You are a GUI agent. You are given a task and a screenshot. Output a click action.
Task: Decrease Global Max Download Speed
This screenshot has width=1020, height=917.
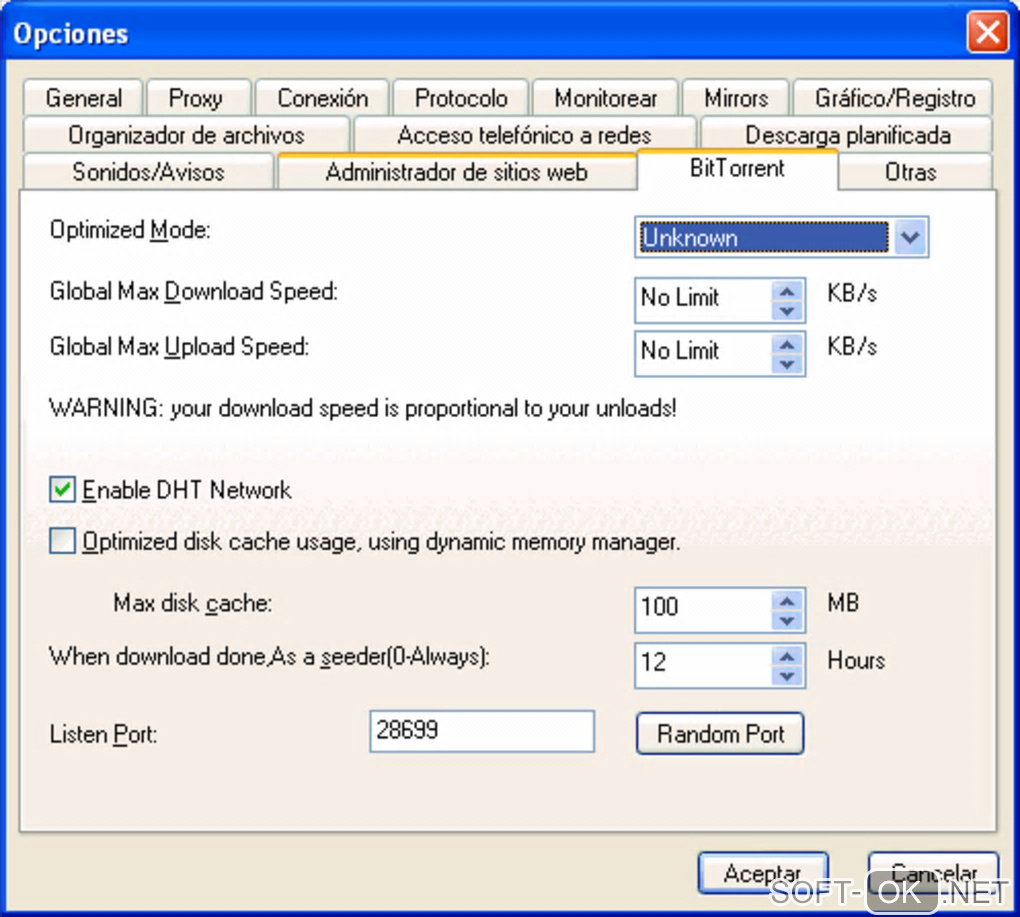786,310
